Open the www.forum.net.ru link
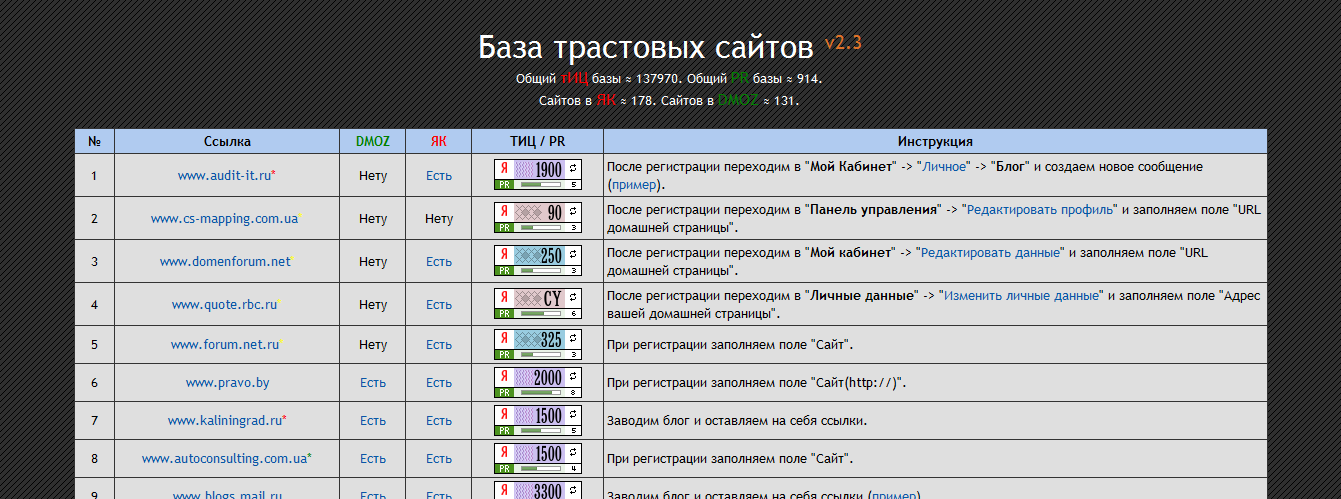The width and height of the screenshot is (1341, 499). coord(225,344)
